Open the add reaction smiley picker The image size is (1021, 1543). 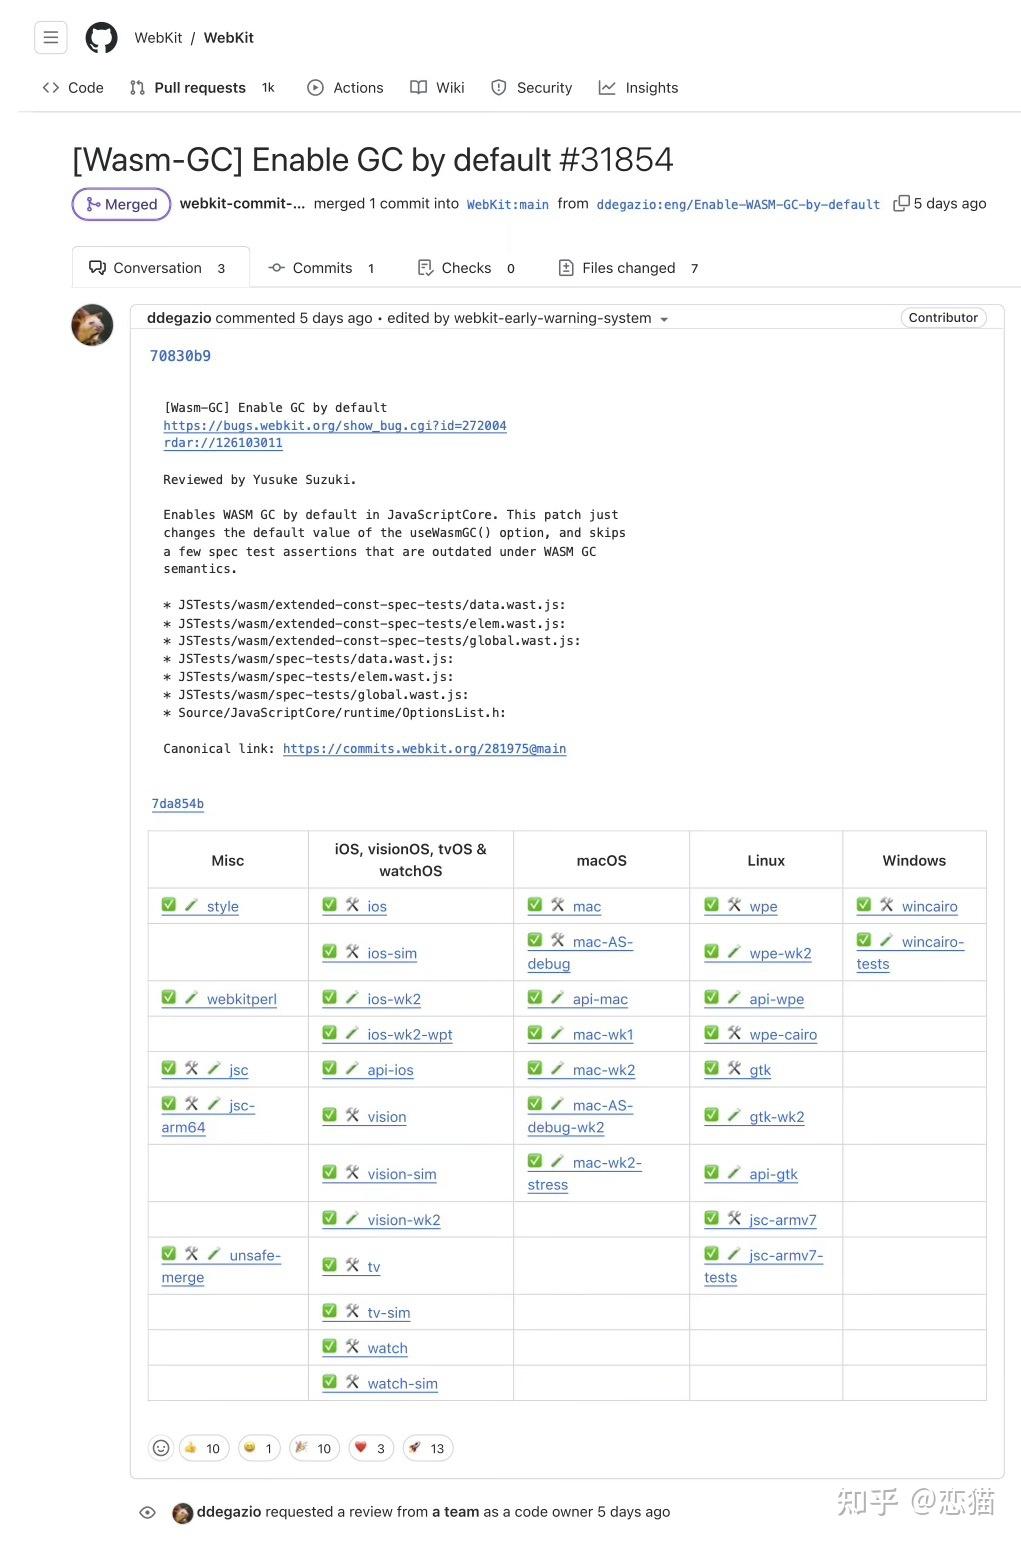[x=161, y=1447]
